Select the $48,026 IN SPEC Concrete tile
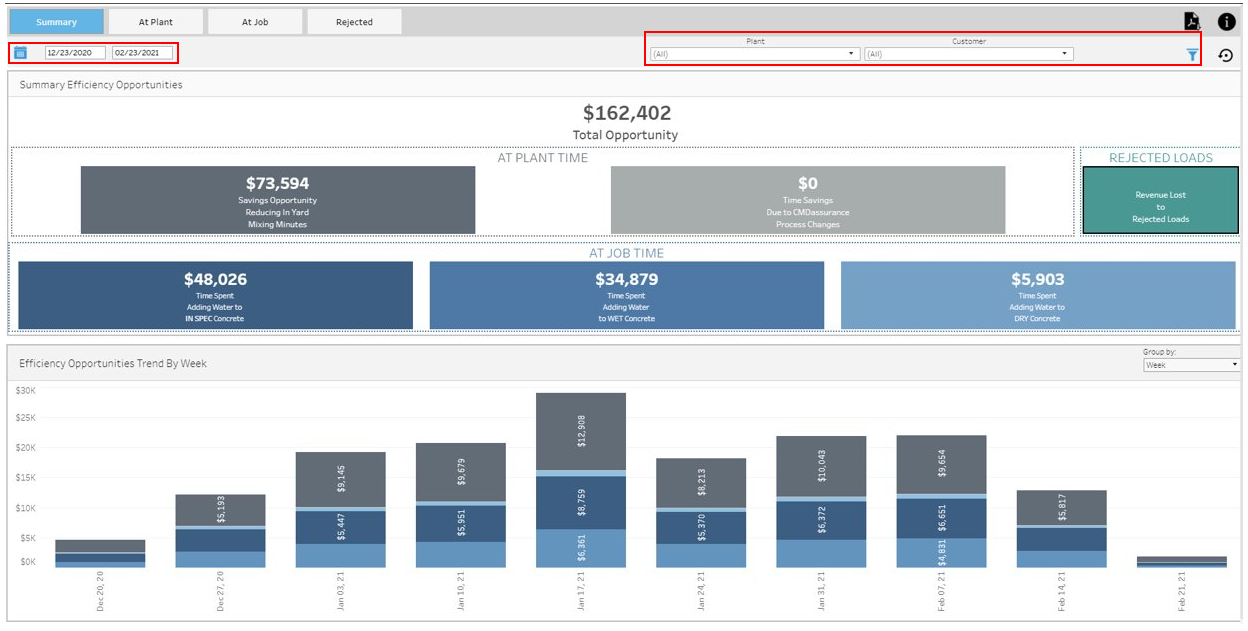 click(x=215, y=295)
